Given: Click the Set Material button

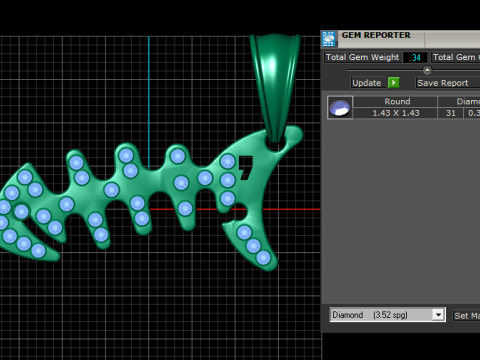Looking at the screenshot, I should pos(466,315).
